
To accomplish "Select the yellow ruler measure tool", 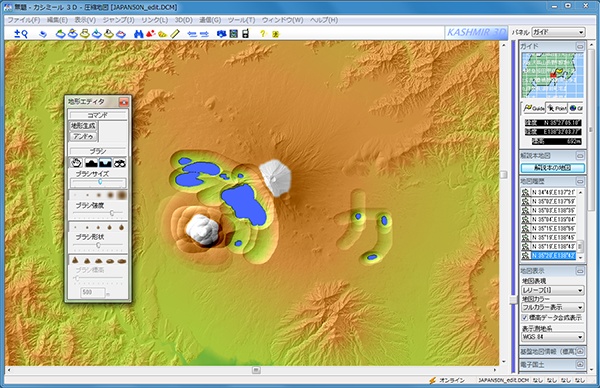I will [175, 34].
